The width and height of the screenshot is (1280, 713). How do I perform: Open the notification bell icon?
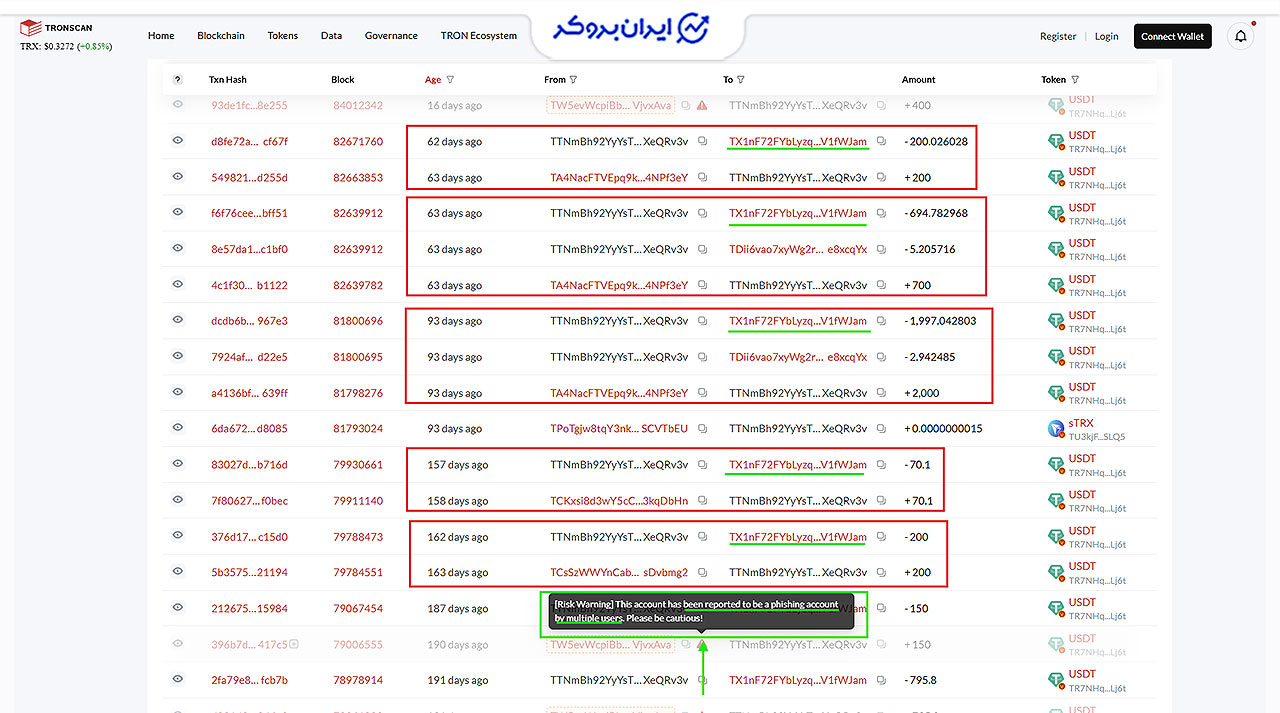pyautogui.click(x=1241, y=36)
